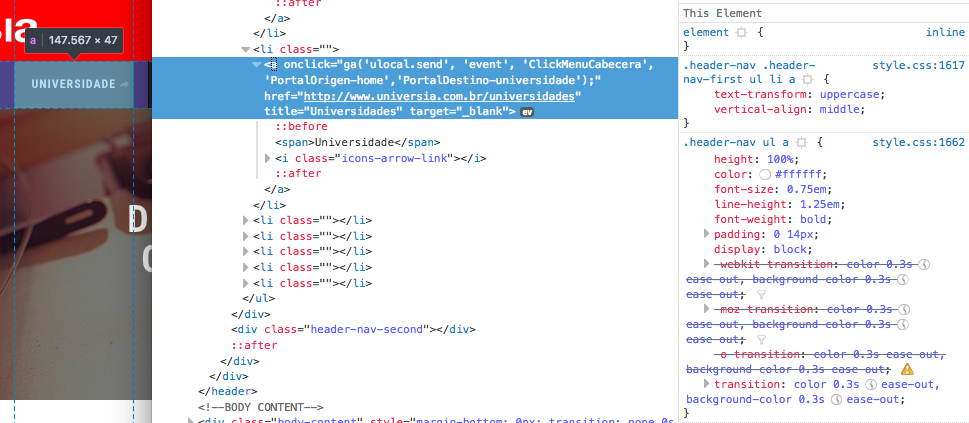969x423 pixels.
Task: Expand the last collapsed <li class=""> row
Action: 246,283
